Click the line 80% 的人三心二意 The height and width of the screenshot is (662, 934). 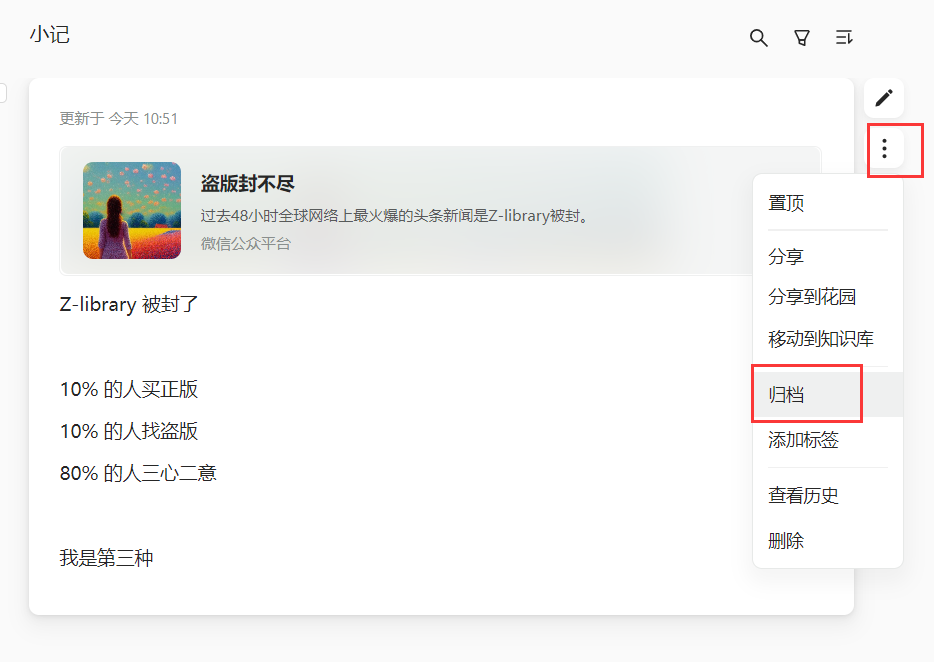138,473
